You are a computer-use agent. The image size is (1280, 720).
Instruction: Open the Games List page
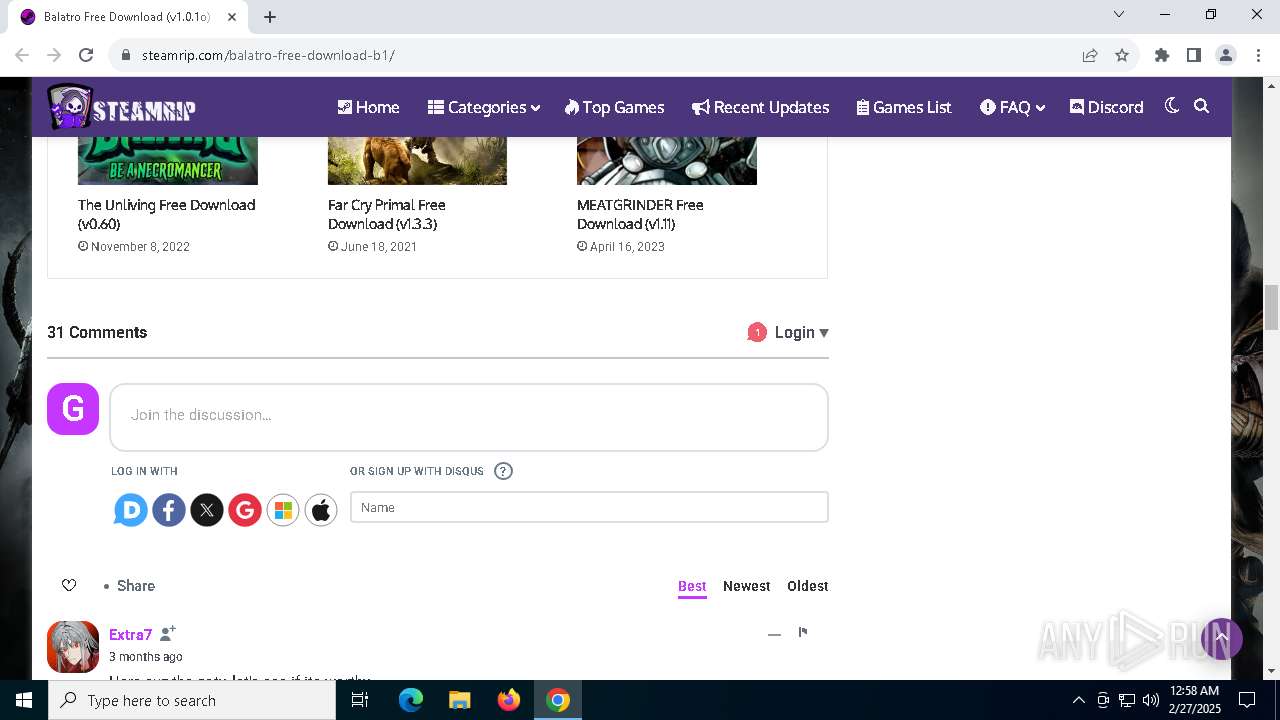[x=905, y=107]
